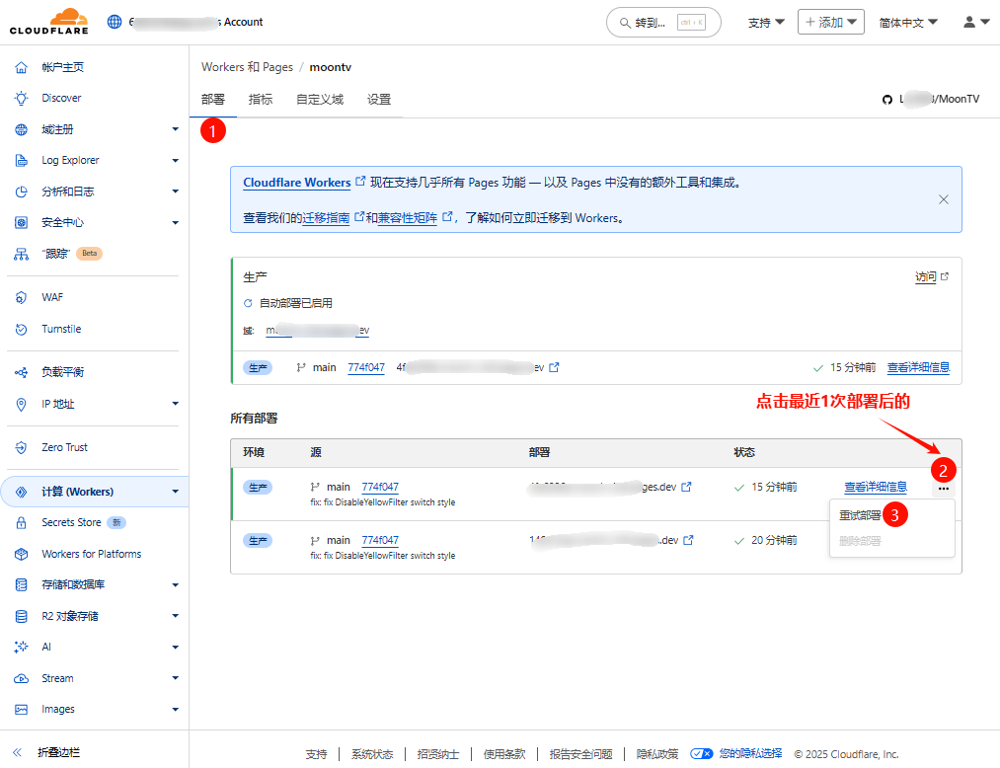
Task: Open the 支持 dropdown in header
Action: coord(766,22)
